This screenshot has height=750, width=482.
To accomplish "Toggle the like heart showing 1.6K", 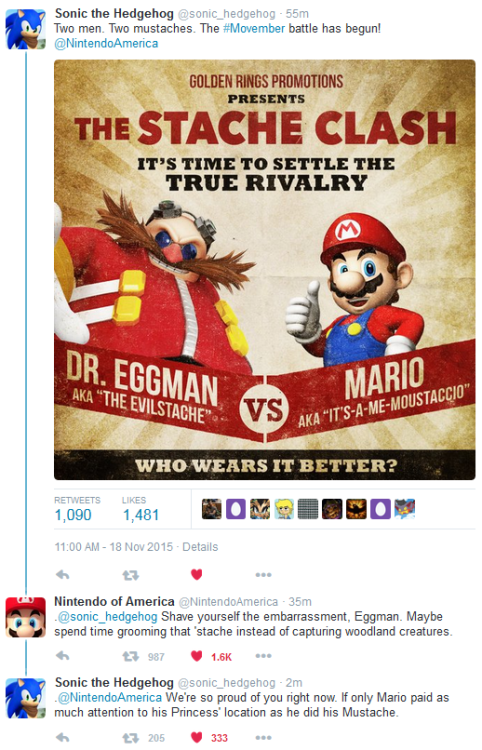I will (x=197, y=656).
